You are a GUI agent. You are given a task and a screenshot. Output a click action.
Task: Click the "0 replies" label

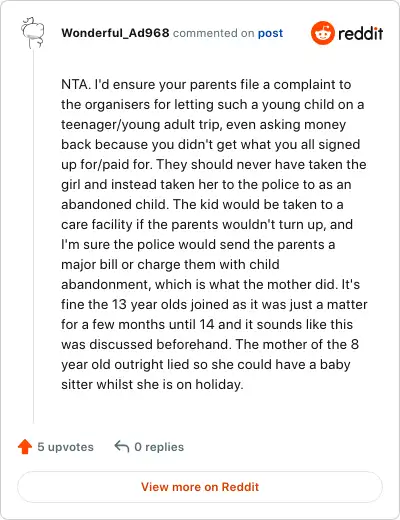(x=159, y=447)
